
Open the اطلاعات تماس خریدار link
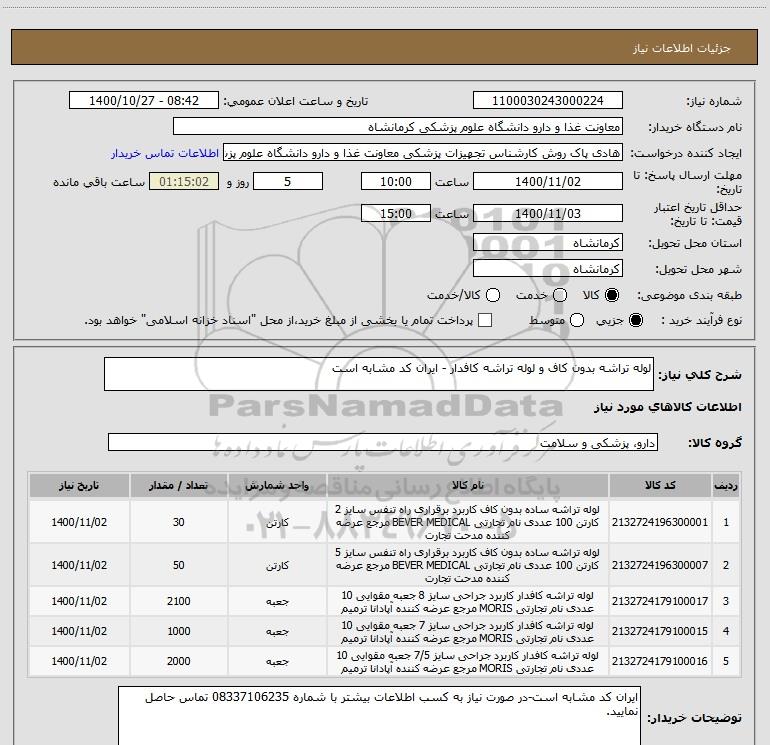pyautogui.click(x=165, y=153)
